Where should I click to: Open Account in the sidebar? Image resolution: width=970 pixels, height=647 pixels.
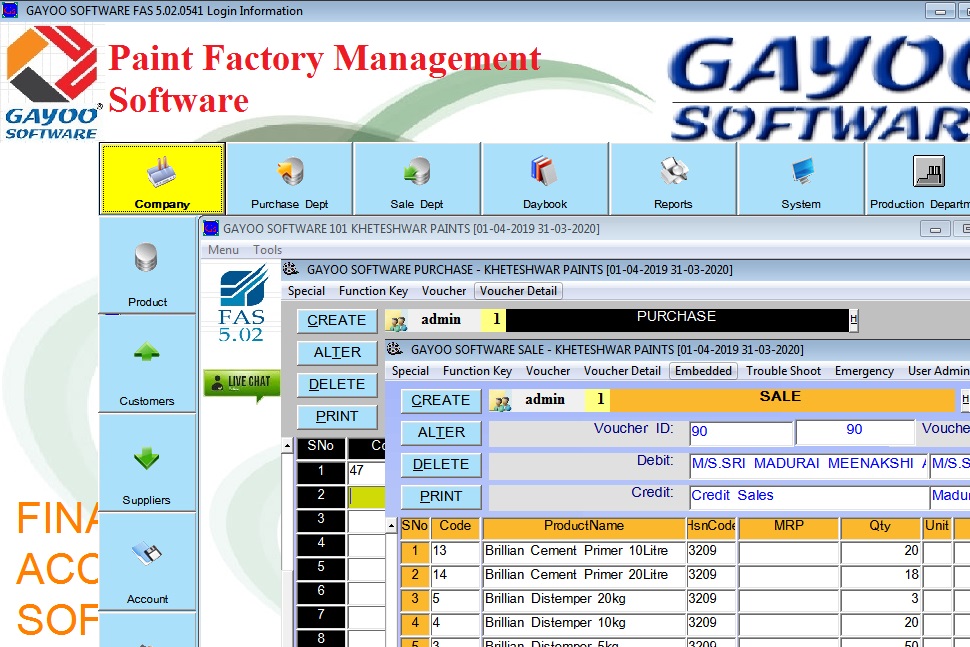pyautogui.click(x=147, y=562)
